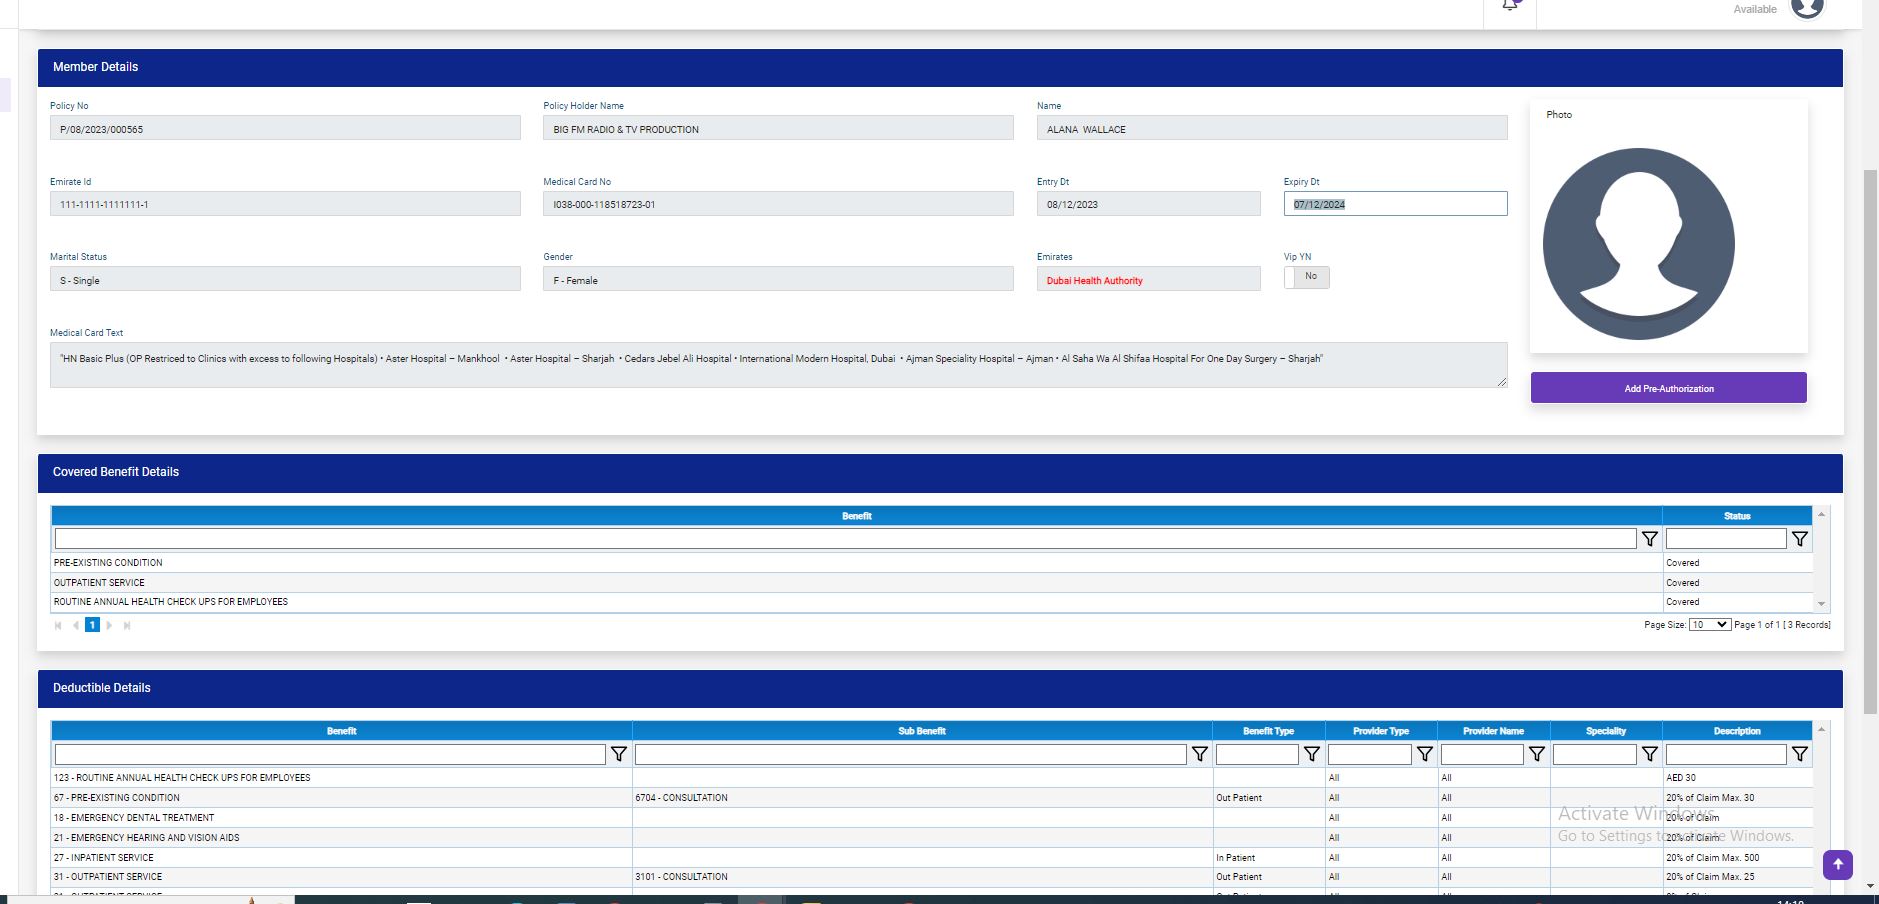
Task: Click the purple scroll-to-top arrow button
Action: [x=1837, y=864]
